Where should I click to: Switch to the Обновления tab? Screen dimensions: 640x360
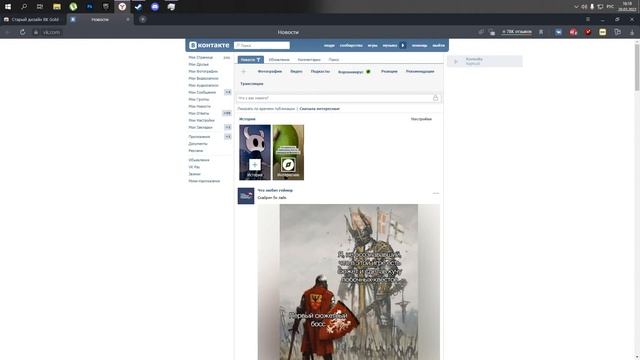(x=279, y=60)
